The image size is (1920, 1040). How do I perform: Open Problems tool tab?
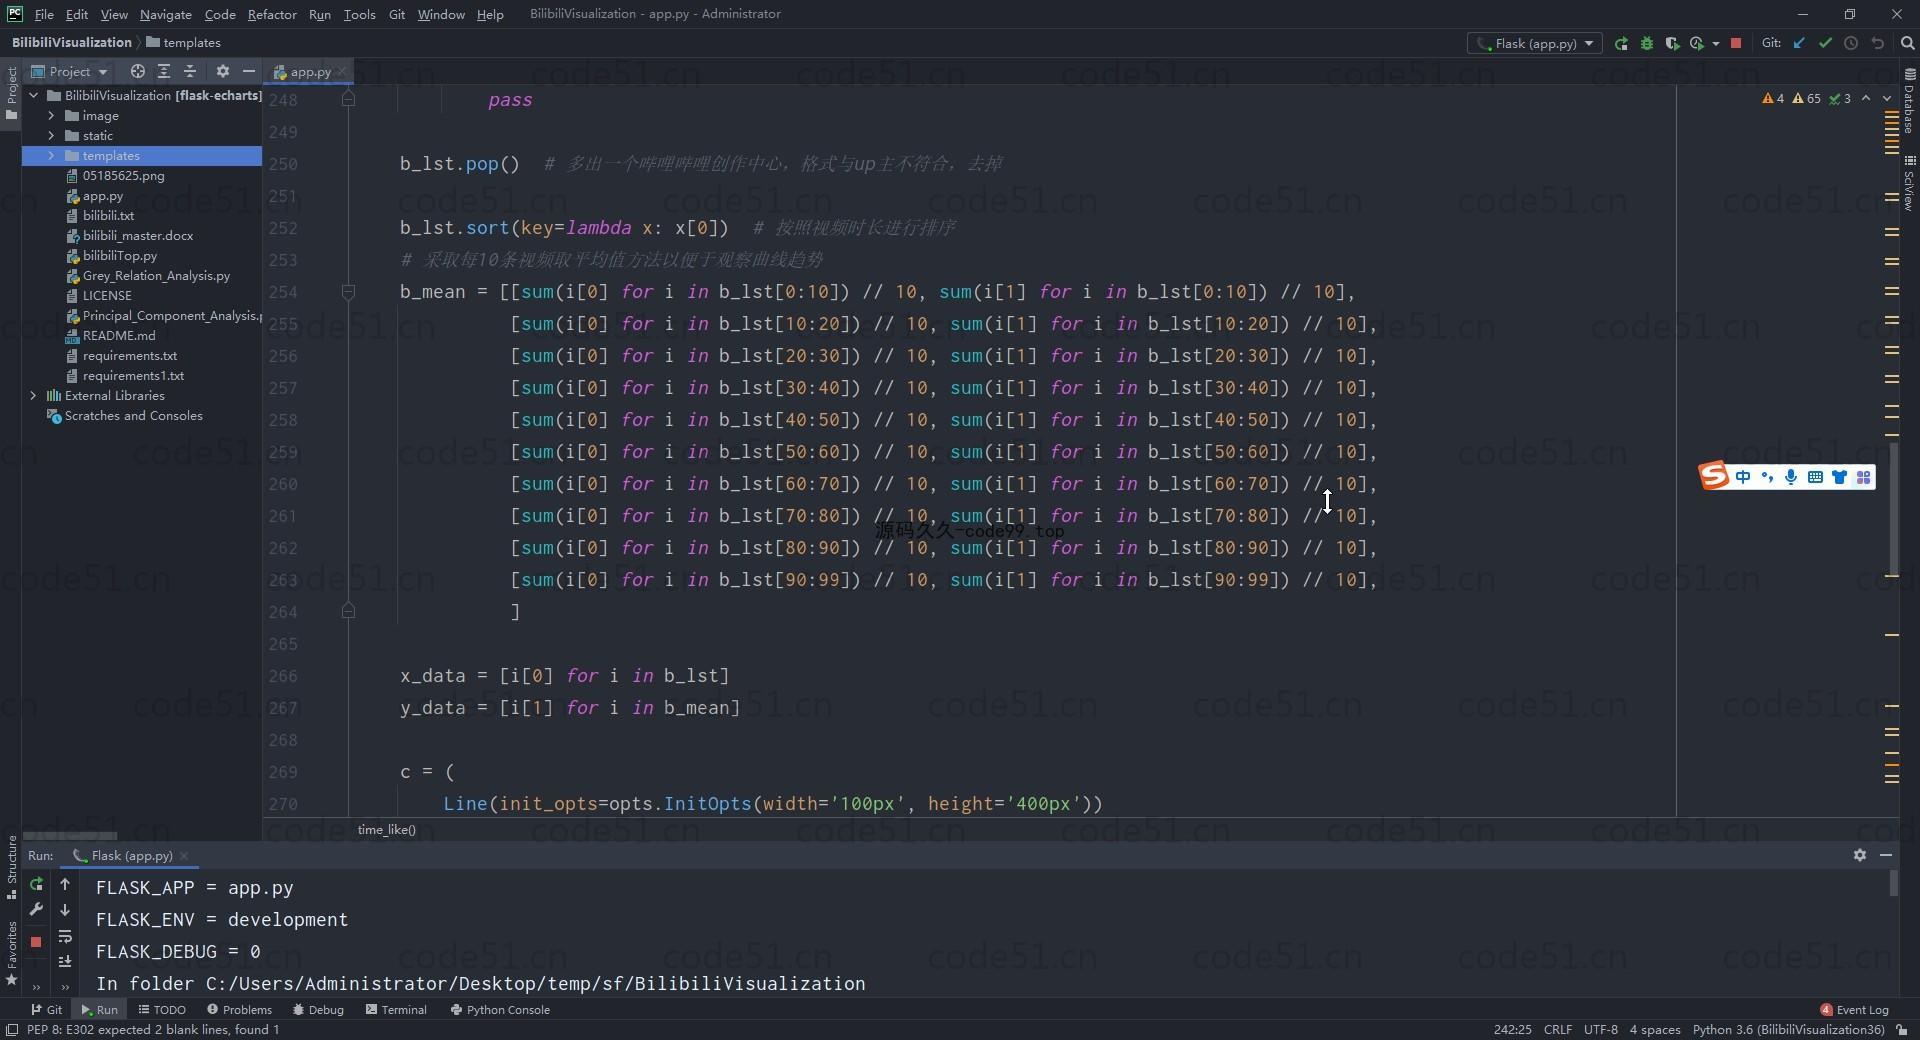(239, 1009)
